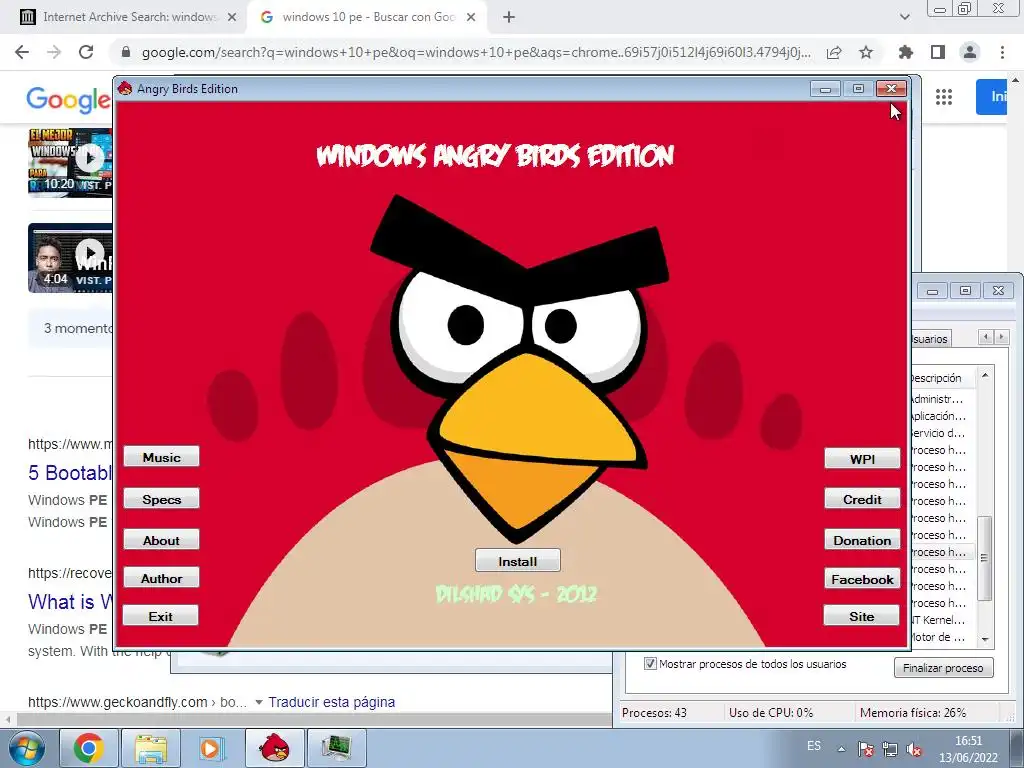Click the URL address bar
Image resolution: width=1024 pixels, height=768 pixels.
click(x=475, y=52)
